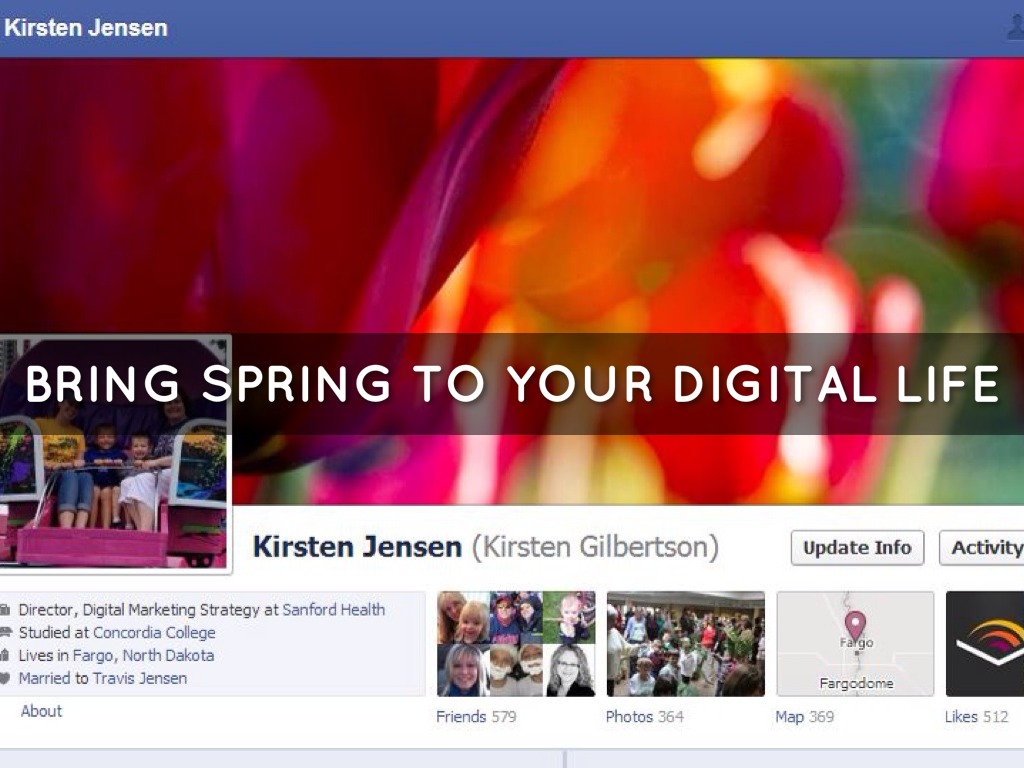Click the graduation education icon

[5, 633]
